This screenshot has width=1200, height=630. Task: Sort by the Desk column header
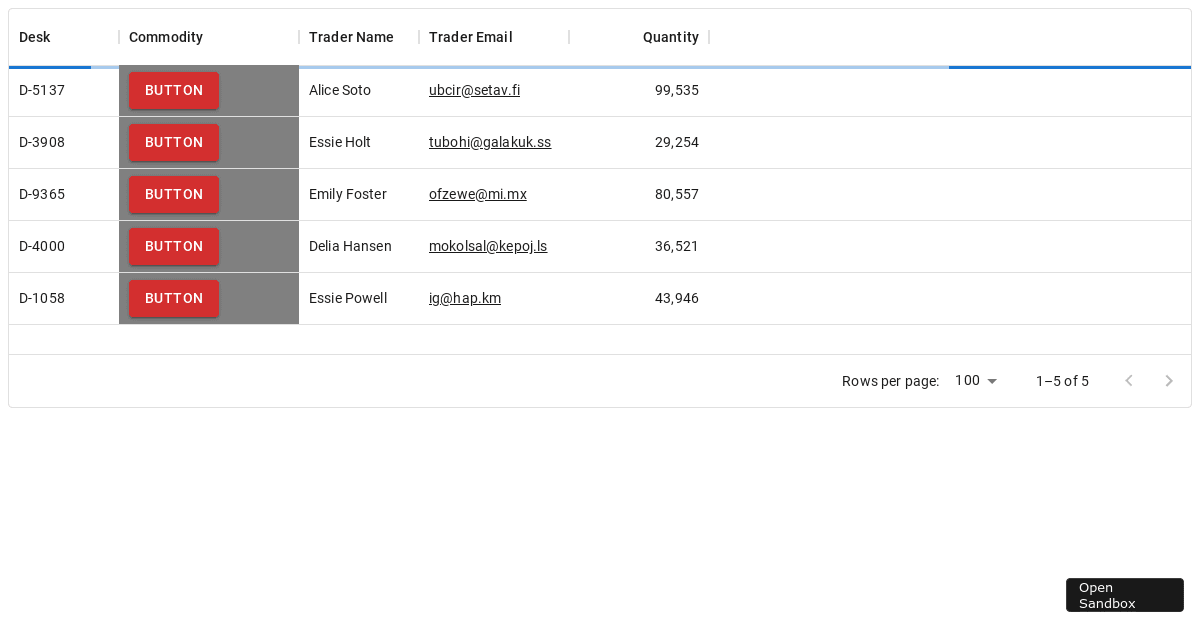click(35, 38)
